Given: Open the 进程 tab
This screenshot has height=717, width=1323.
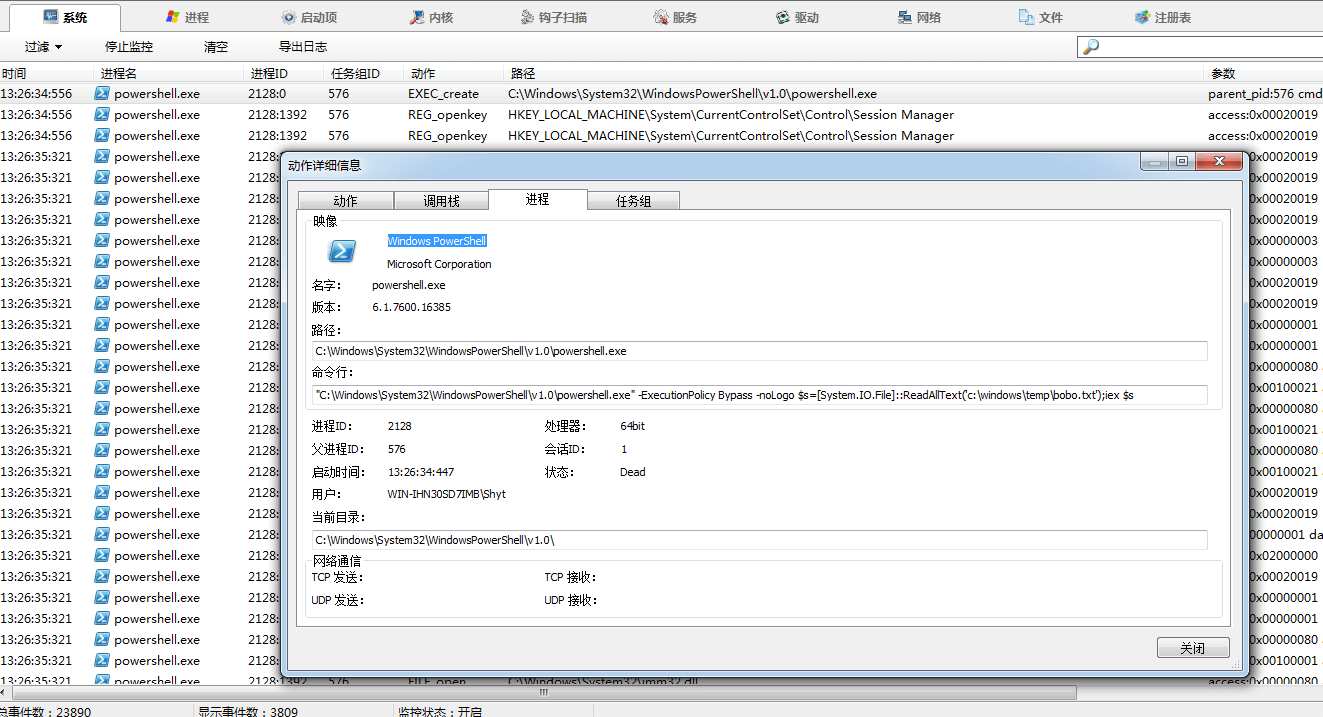Looking at the screenshot, I should click(x=187, y=17).
